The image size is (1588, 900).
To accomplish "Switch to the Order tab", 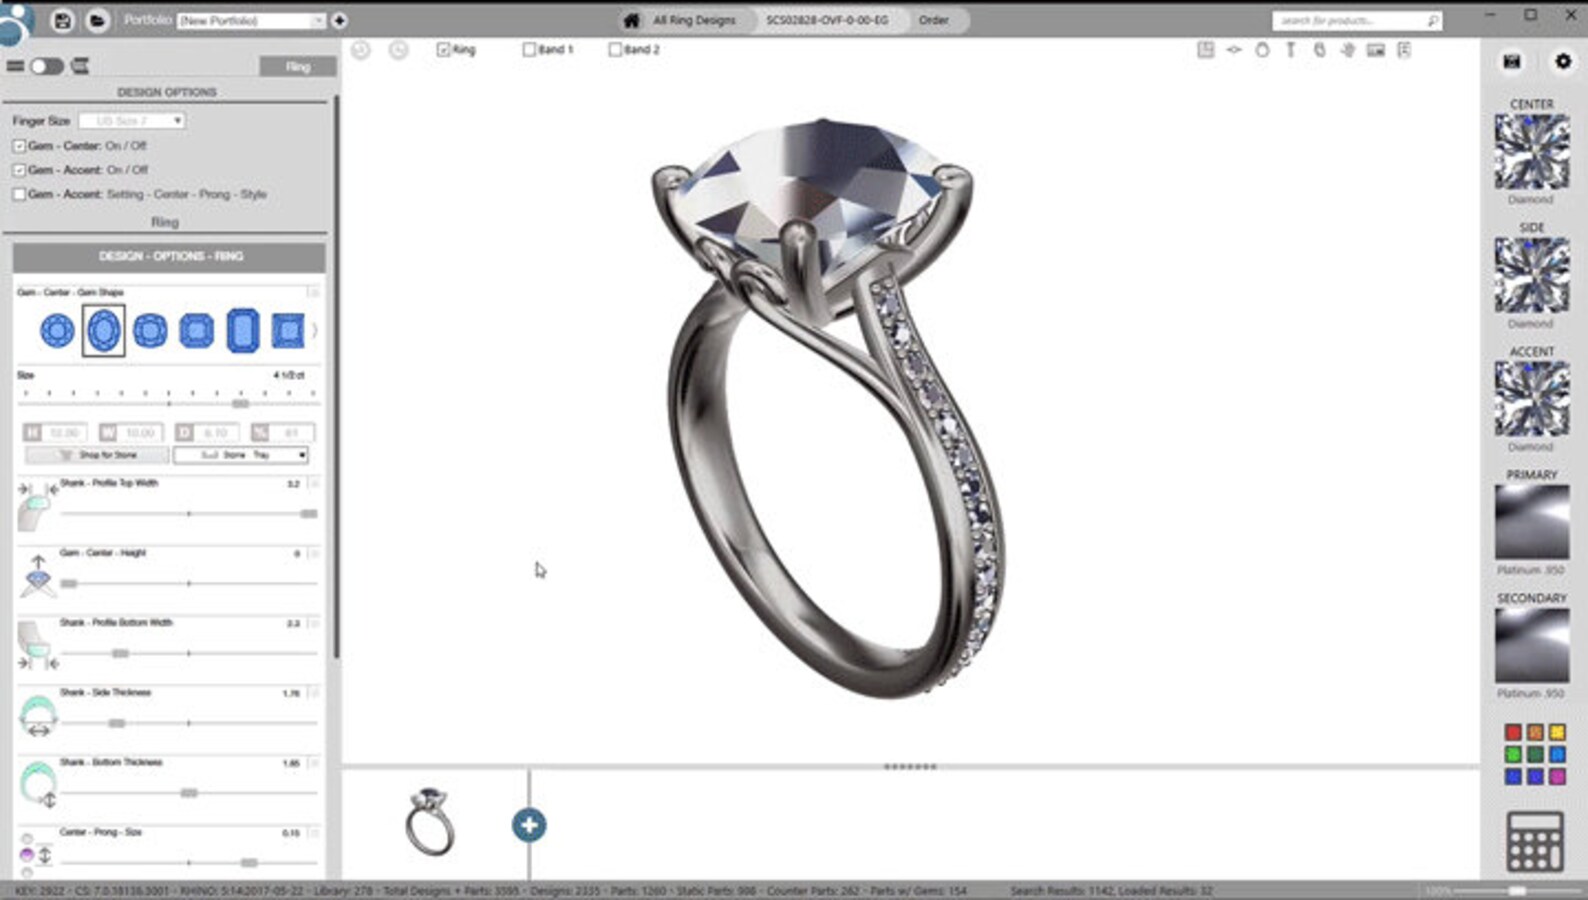I will pyautogui.click(x=933, y=20).
